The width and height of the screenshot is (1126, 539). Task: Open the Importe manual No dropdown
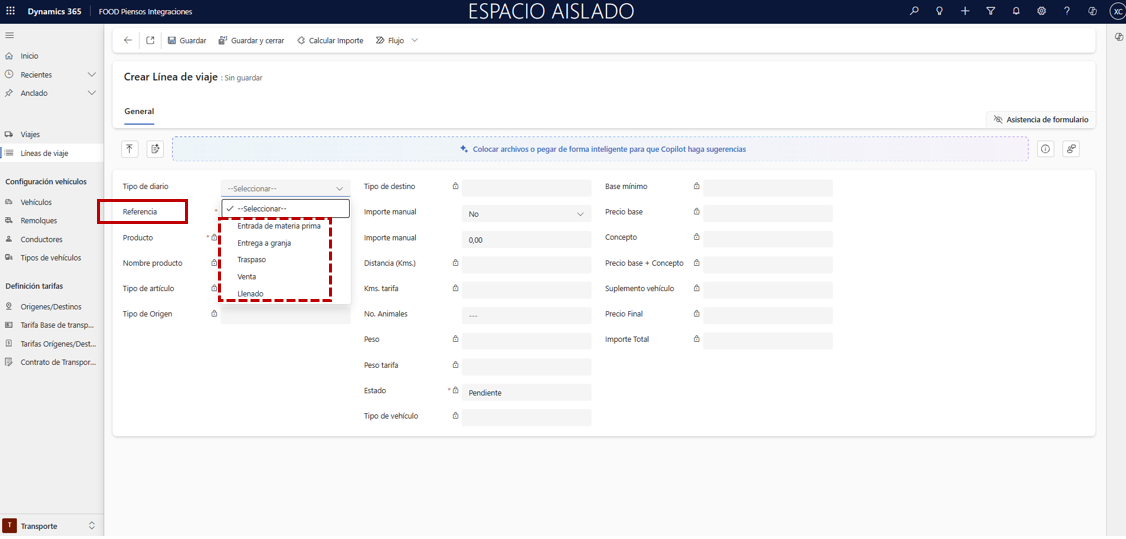pyautogui.click(x=526, y=214)
